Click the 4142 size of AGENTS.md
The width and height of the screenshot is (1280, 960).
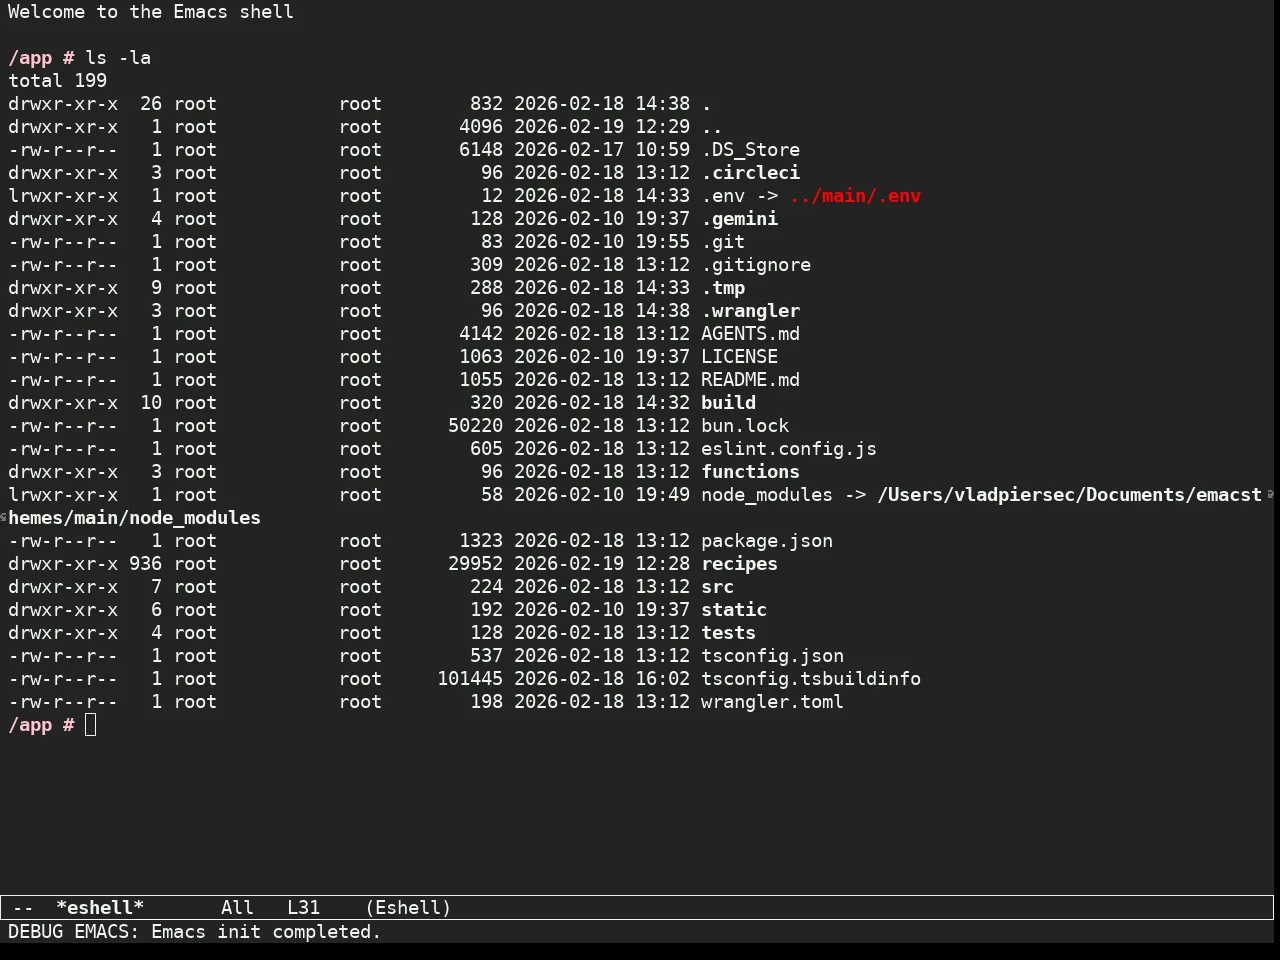481,334
